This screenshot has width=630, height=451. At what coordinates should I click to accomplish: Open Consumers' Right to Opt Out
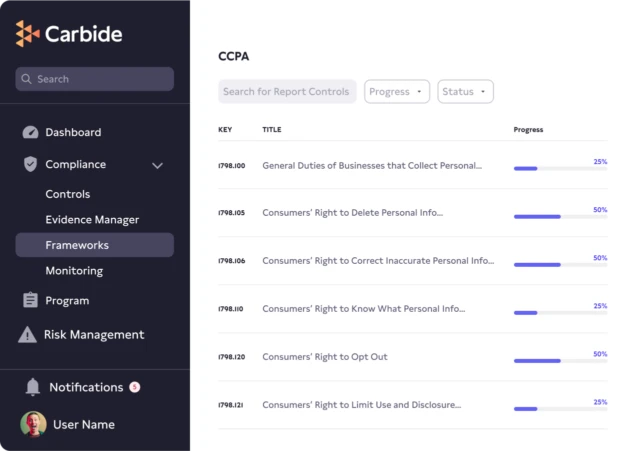(325, 357)
